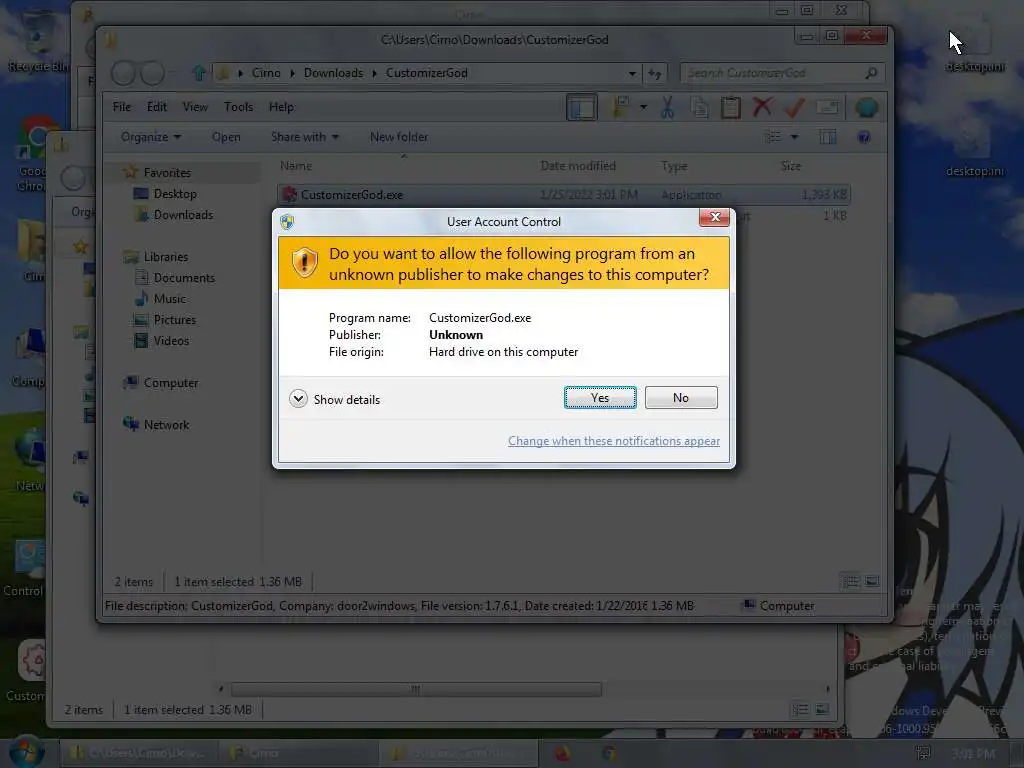This screenshot has height=768, width=1024.
Task: Click the Back navigation button
Action: 123,73
